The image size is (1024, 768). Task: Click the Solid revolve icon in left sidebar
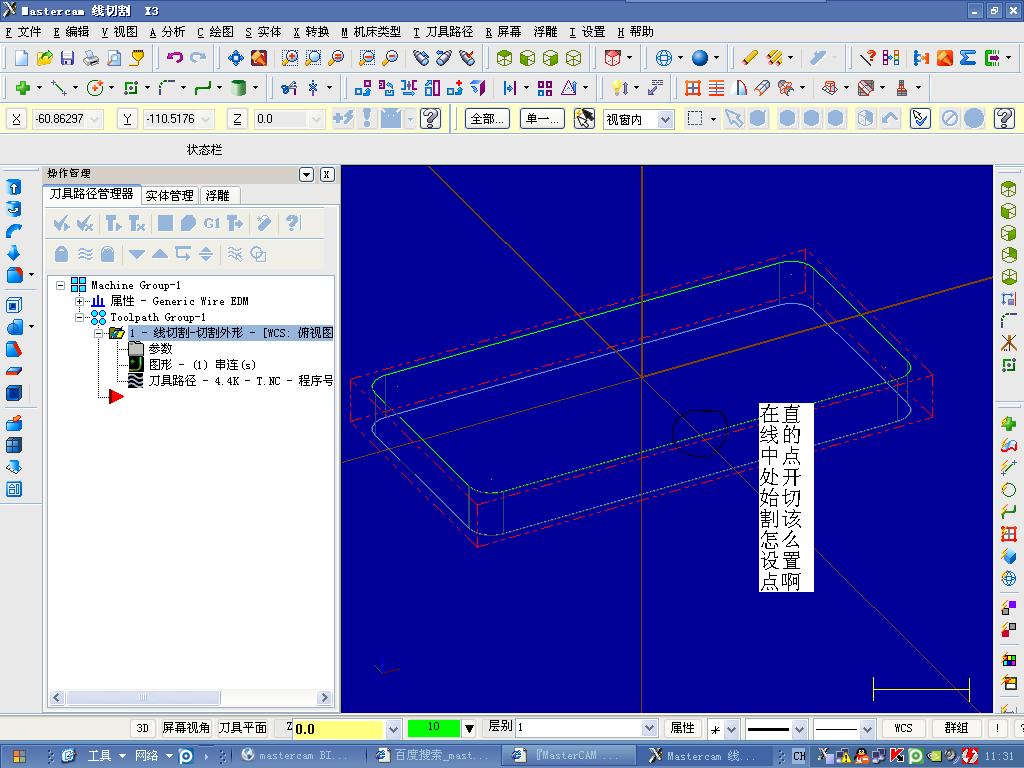click(14, 209)
